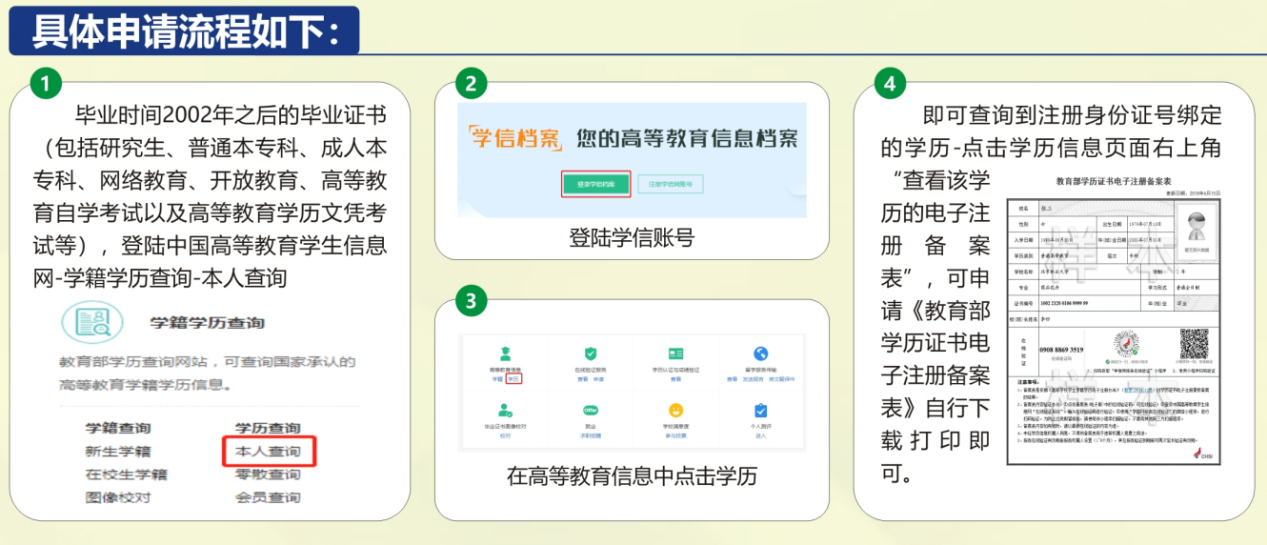This screenshot has height=545, width=1267.
Task: Select the 在校生学籍 link
Action: point(126,474)
